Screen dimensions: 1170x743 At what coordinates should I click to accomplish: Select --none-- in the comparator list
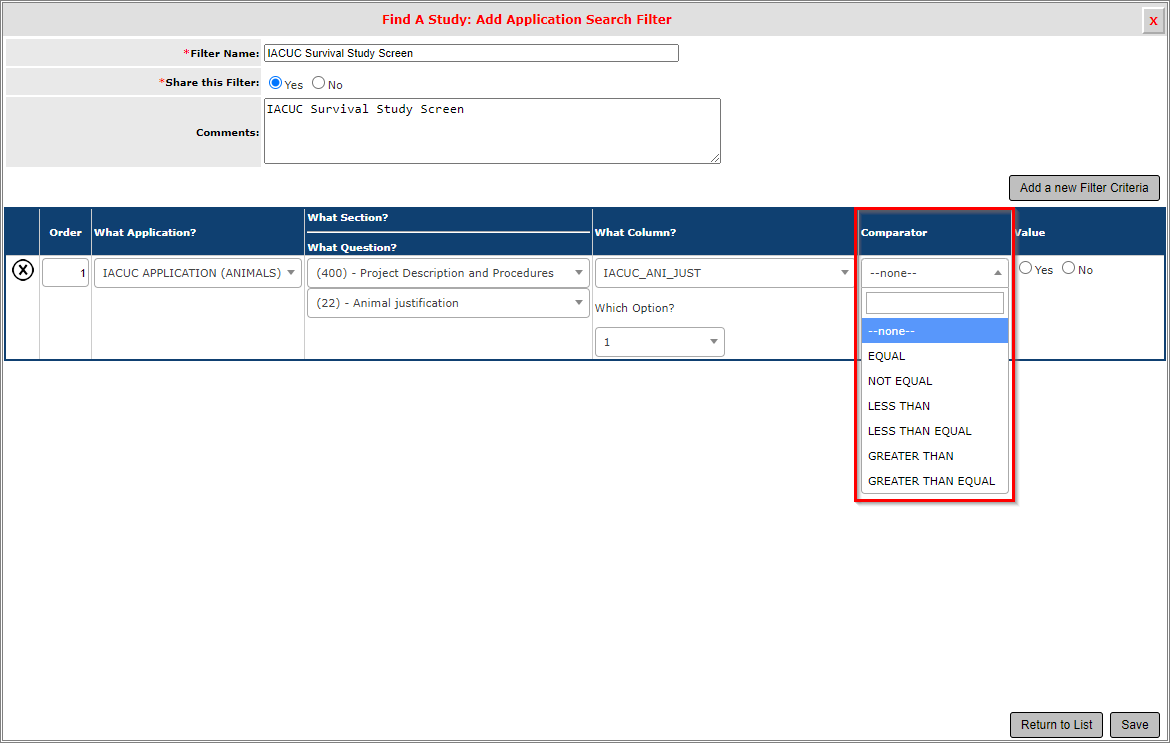tap(934, 331)
